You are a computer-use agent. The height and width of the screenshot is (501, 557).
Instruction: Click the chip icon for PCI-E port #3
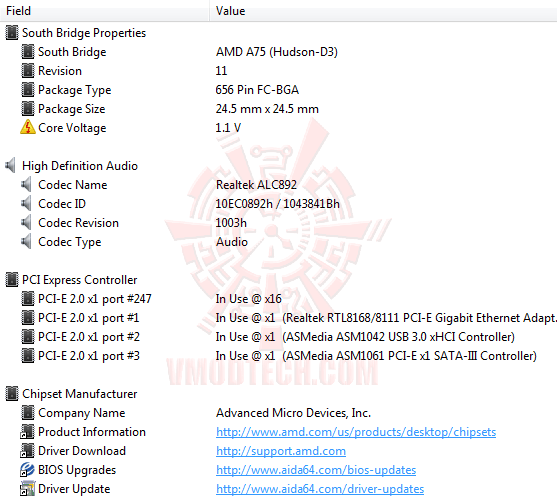click(28, 356)
